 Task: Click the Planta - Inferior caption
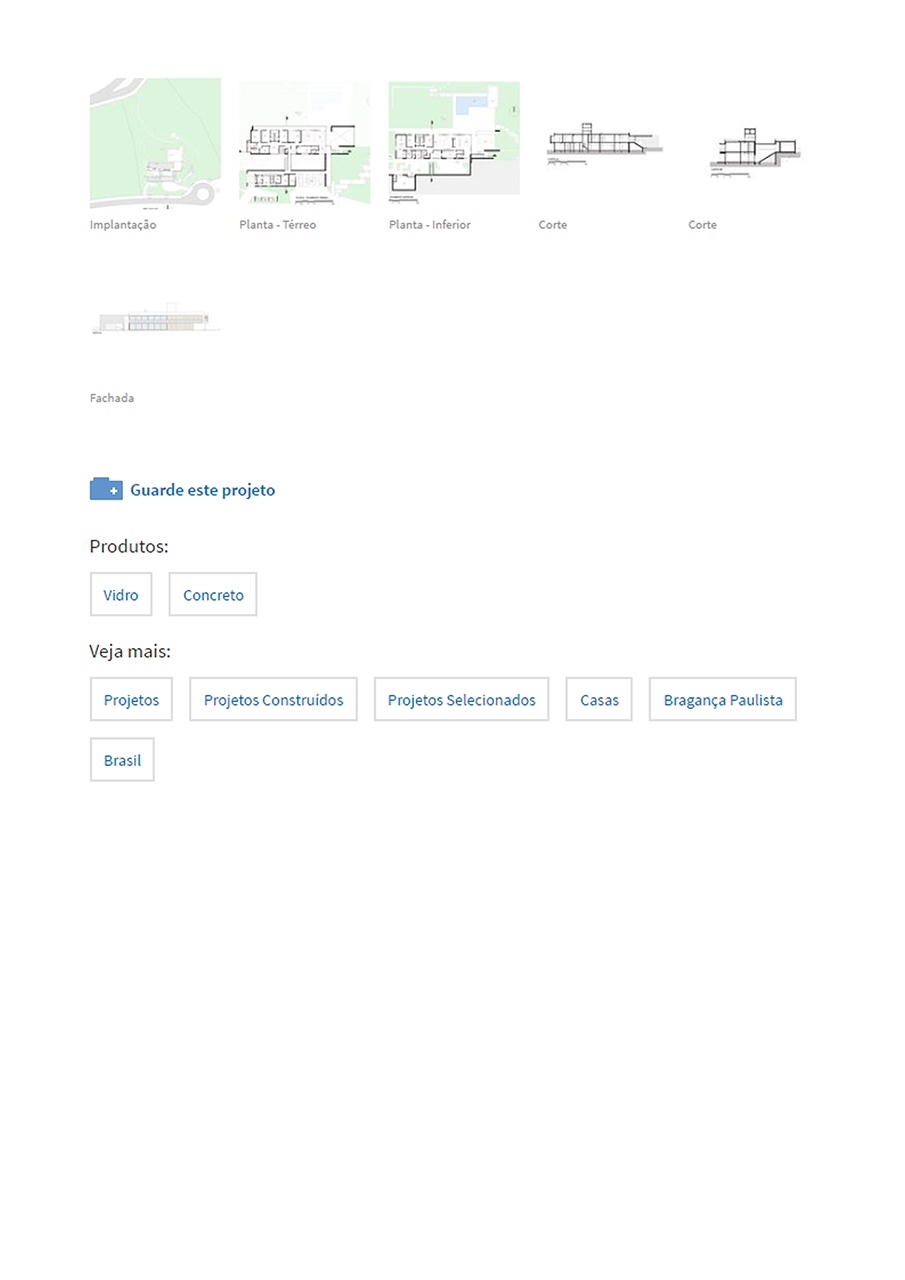tap(430, 225)
